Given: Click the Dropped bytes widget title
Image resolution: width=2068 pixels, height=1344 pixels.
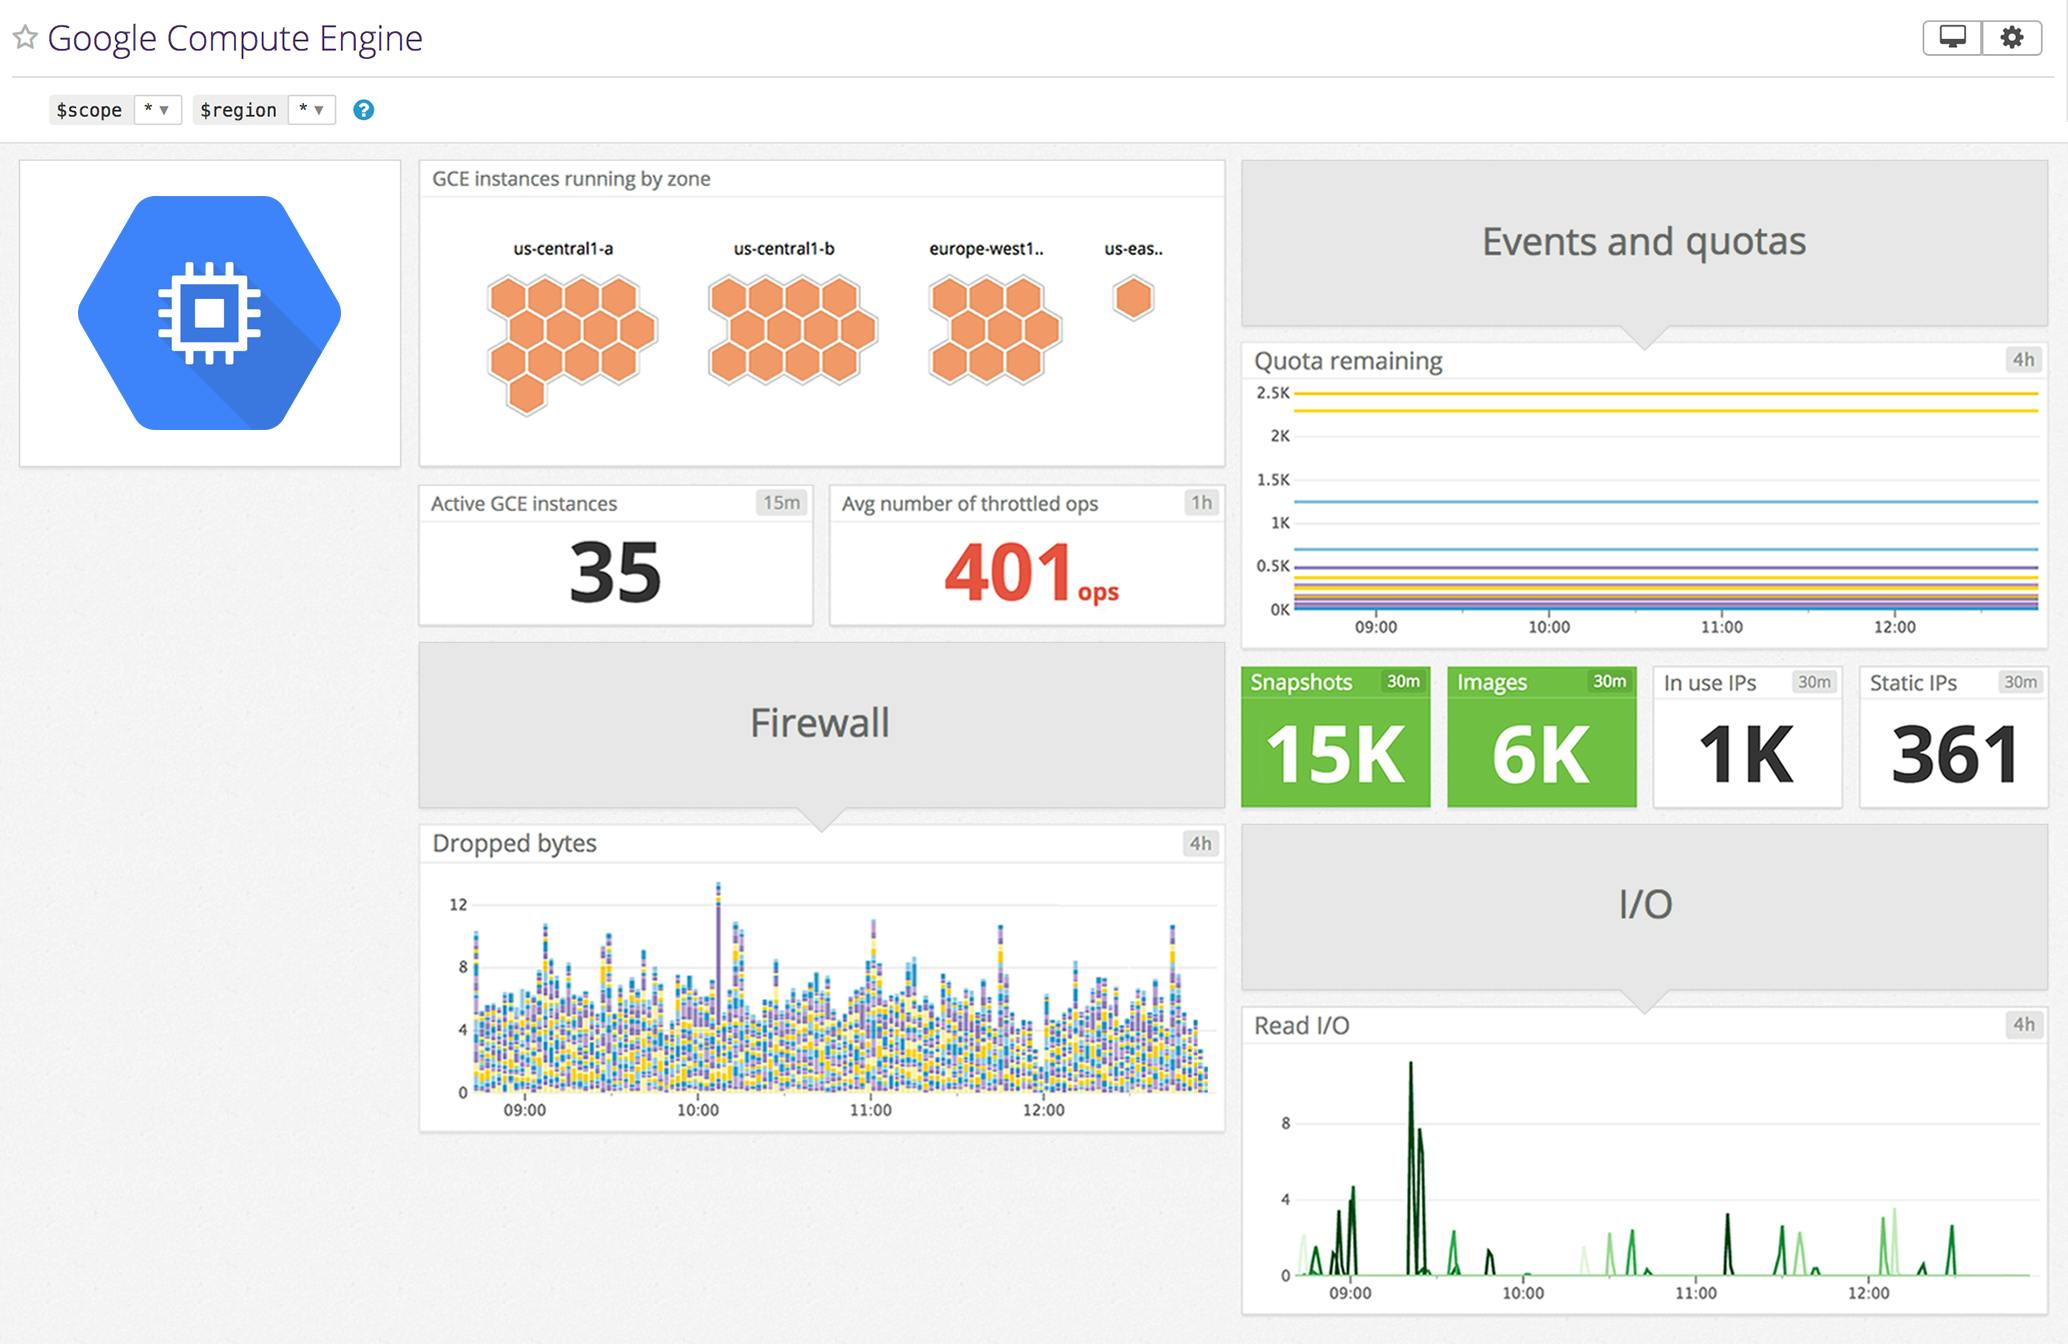Looking at the screenshot, I should [514, 843].
